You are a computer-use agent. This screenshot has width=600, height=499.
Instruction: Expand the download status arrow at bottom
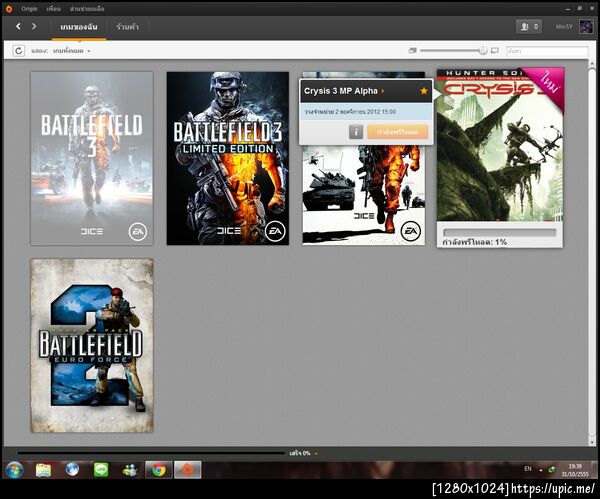(x=316, y=453)
